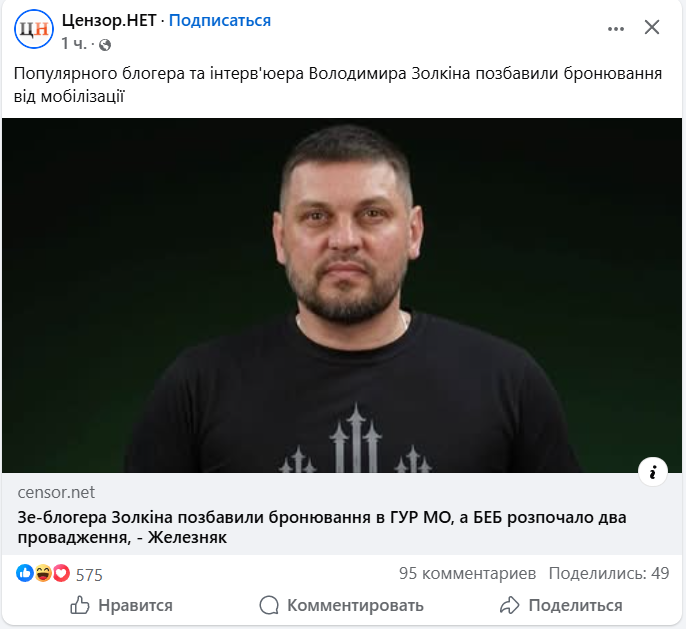The height and width of the screenshot is (629, 686).
Task: Click the share arrow icon
Action: point(510,605)
